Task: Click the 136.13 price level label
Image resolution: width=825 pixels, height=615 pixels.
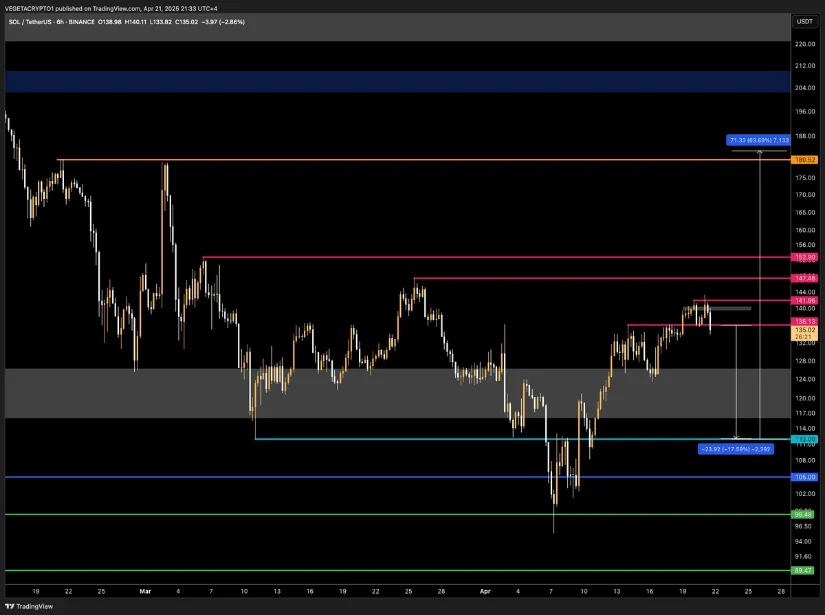Action: [x=804, y=321]
